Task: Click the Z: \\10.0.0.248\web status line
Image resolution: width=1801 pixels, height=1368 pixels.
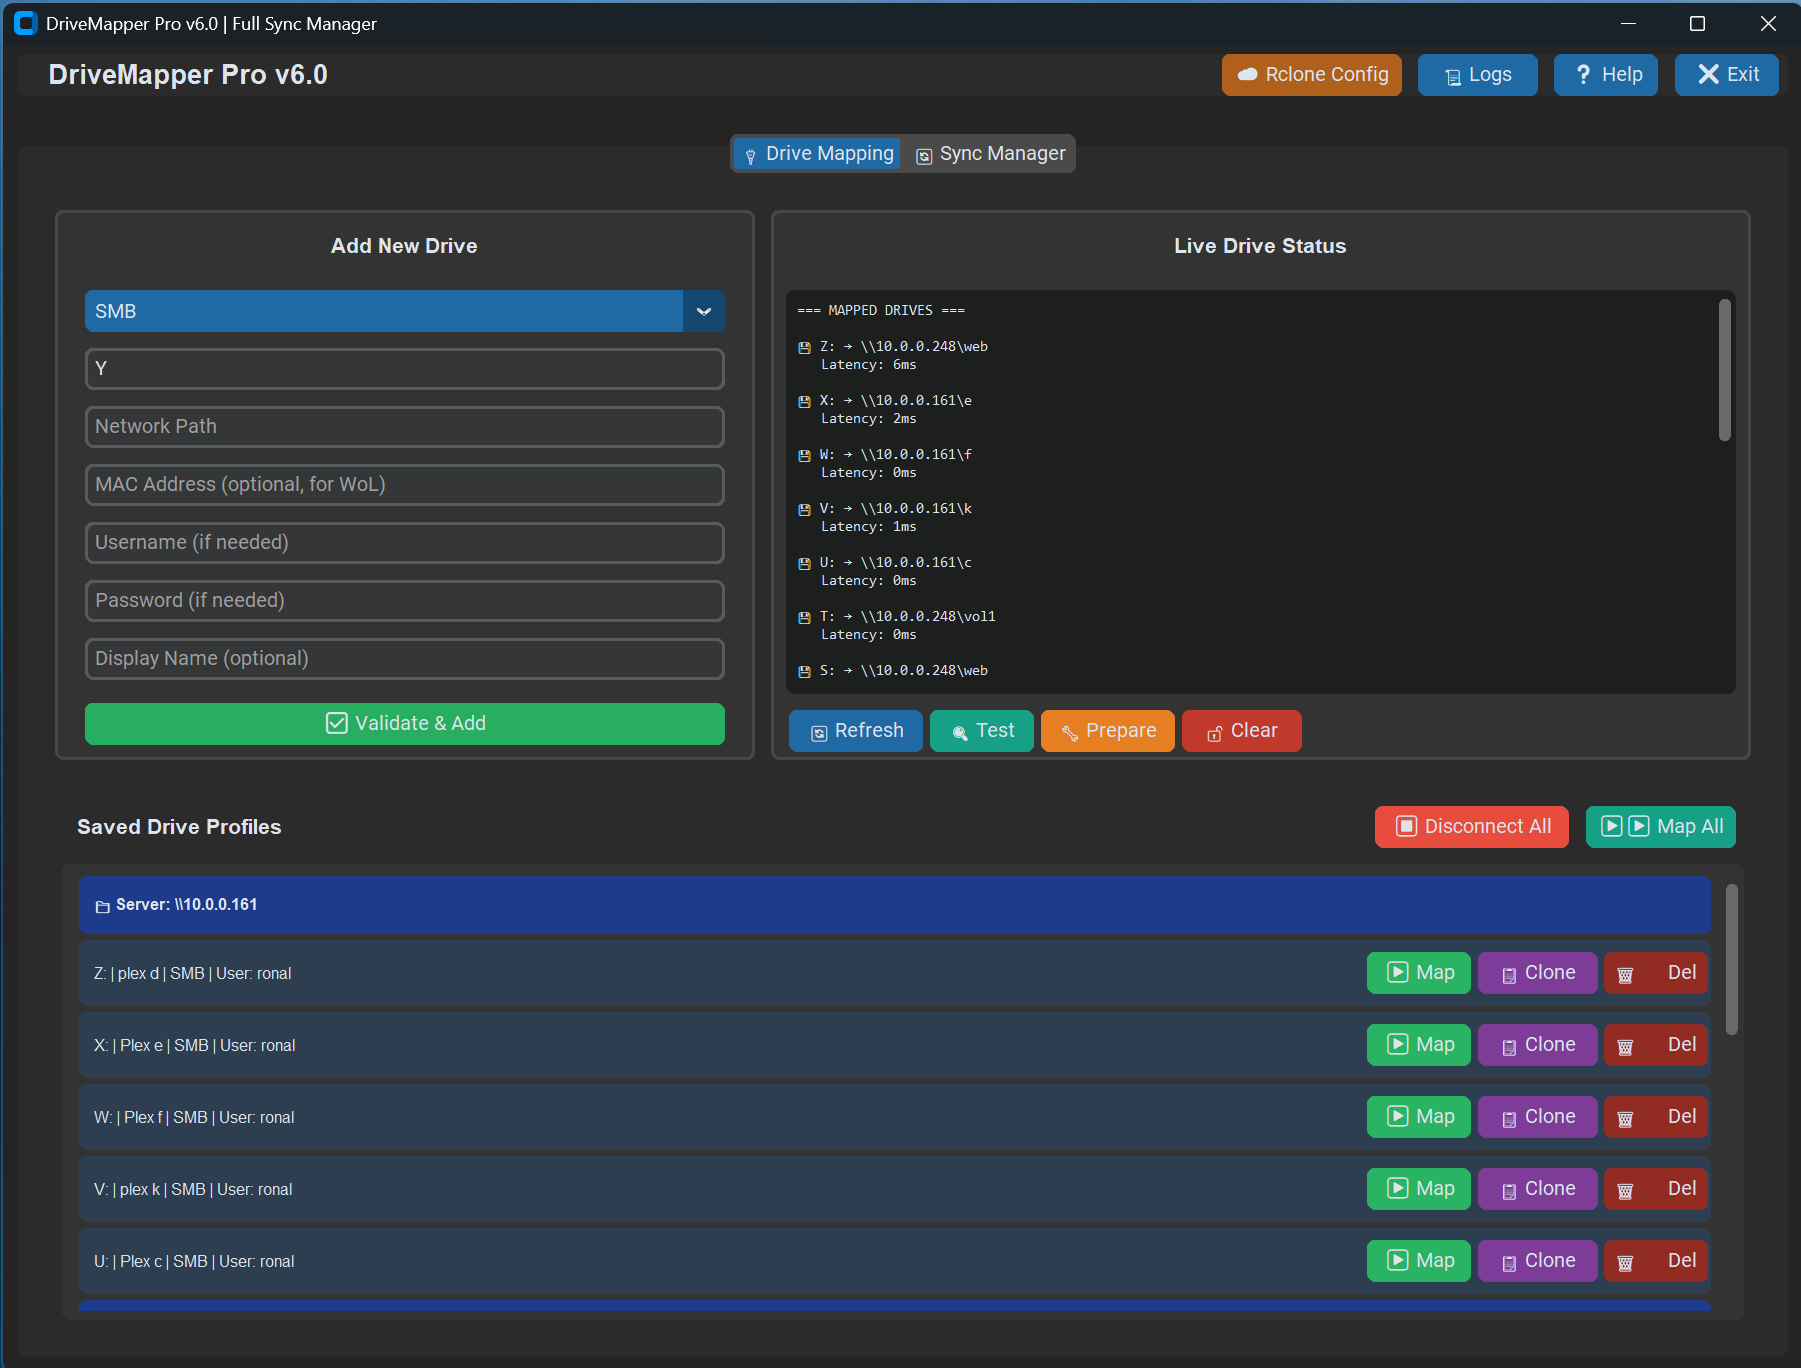Action: tap(892, 347)
